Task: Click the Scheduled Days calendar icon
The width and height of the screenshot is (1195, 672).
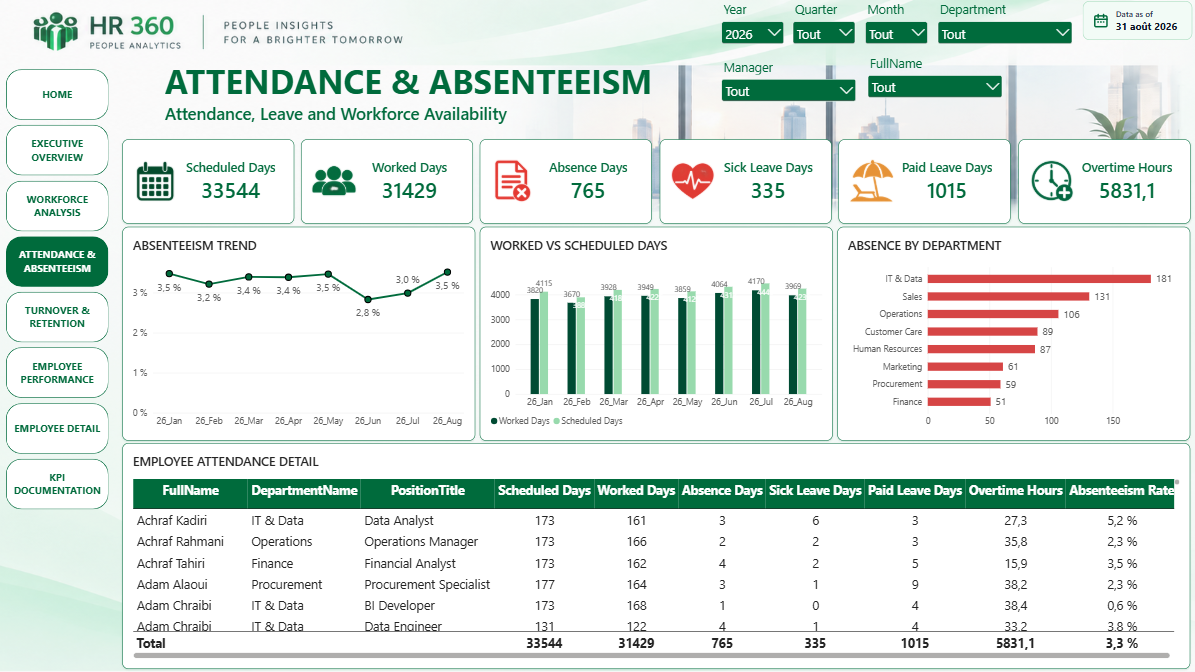Action: point(155,182)
